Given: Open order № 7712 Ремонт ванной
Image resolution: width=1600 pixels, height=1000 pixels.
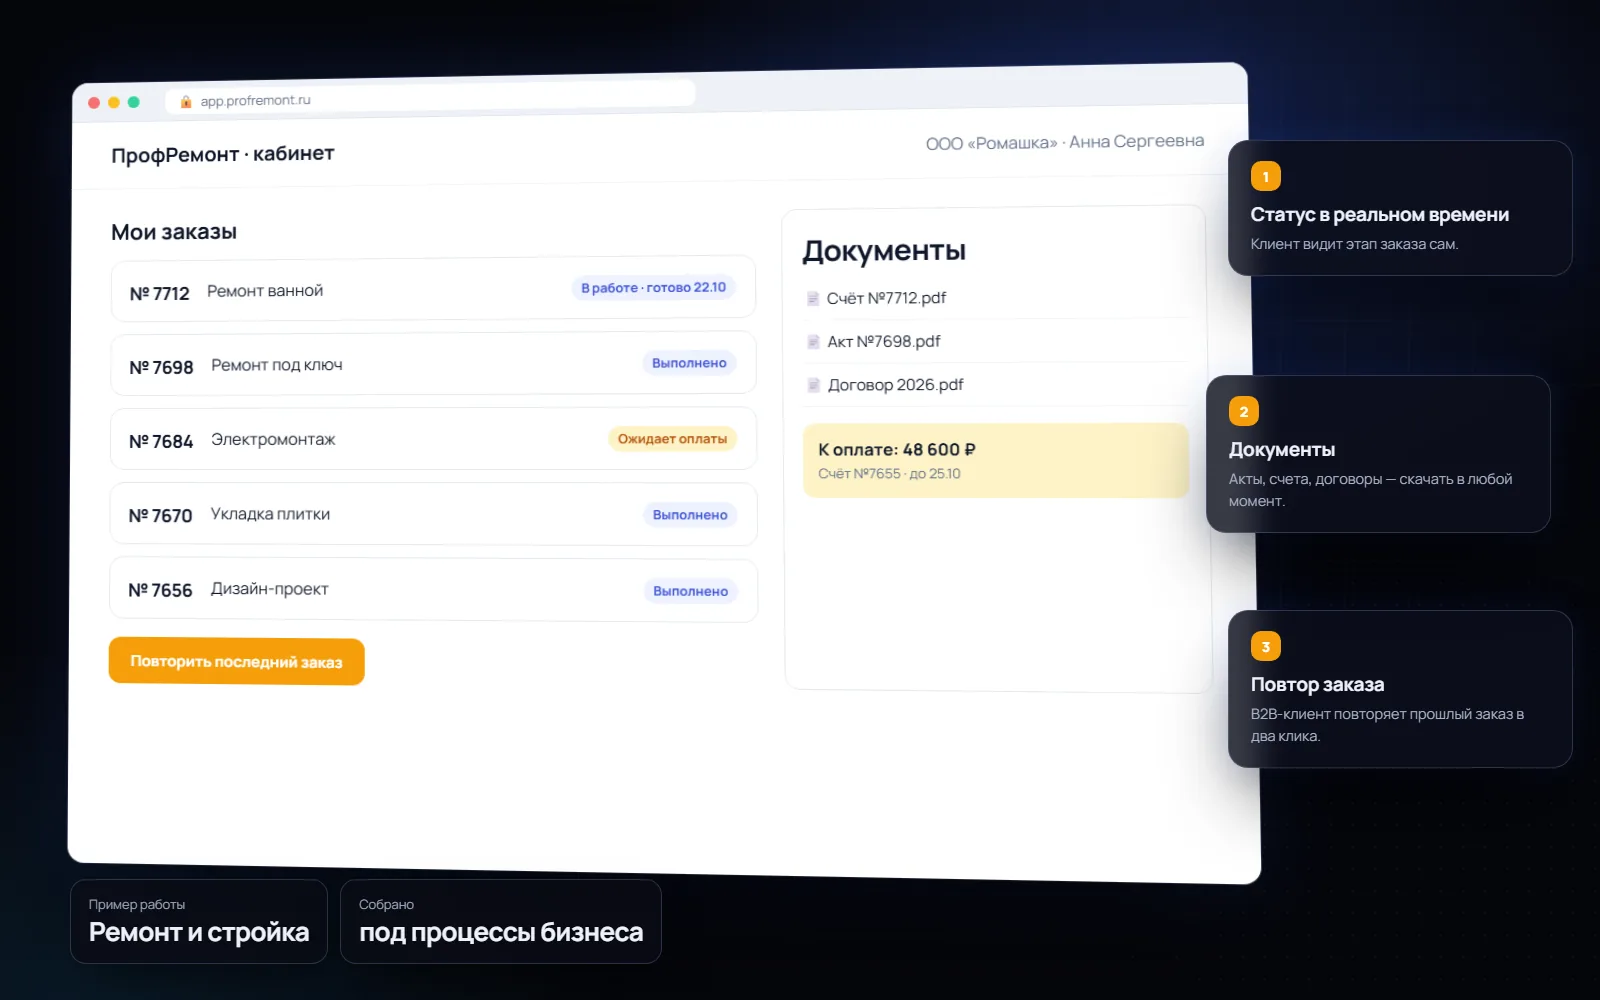Looking at the screenshot, I should click(433, 290).
